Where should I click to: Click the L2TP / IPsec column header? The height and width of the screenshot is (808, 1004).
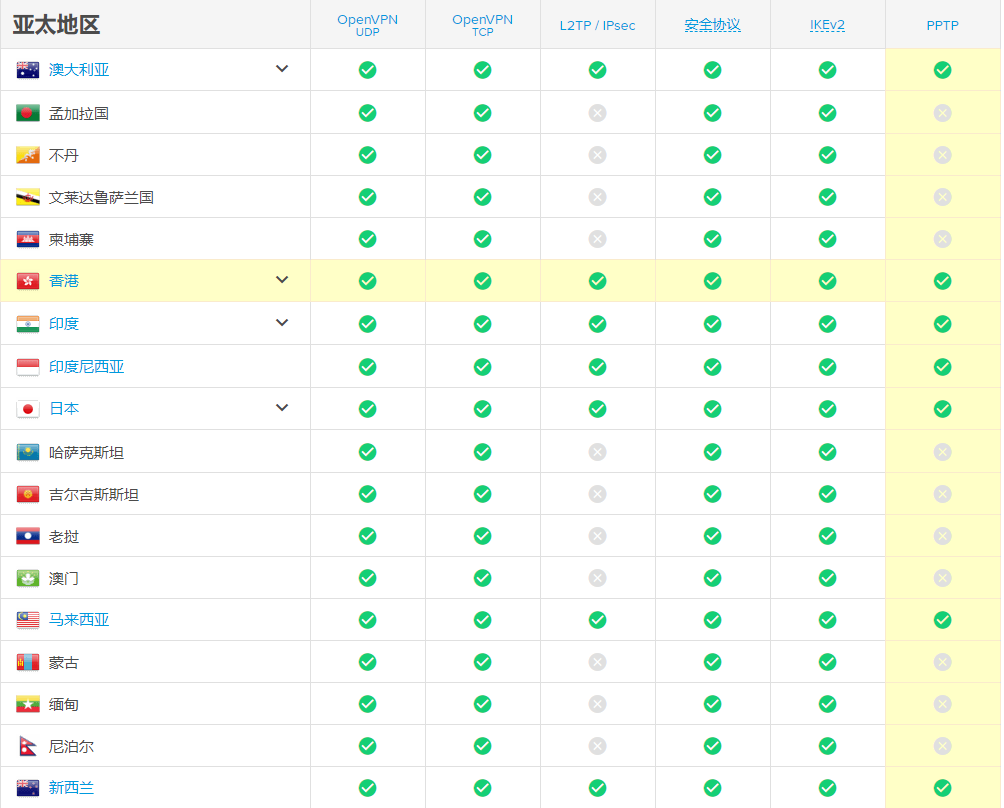pos(597,26)
